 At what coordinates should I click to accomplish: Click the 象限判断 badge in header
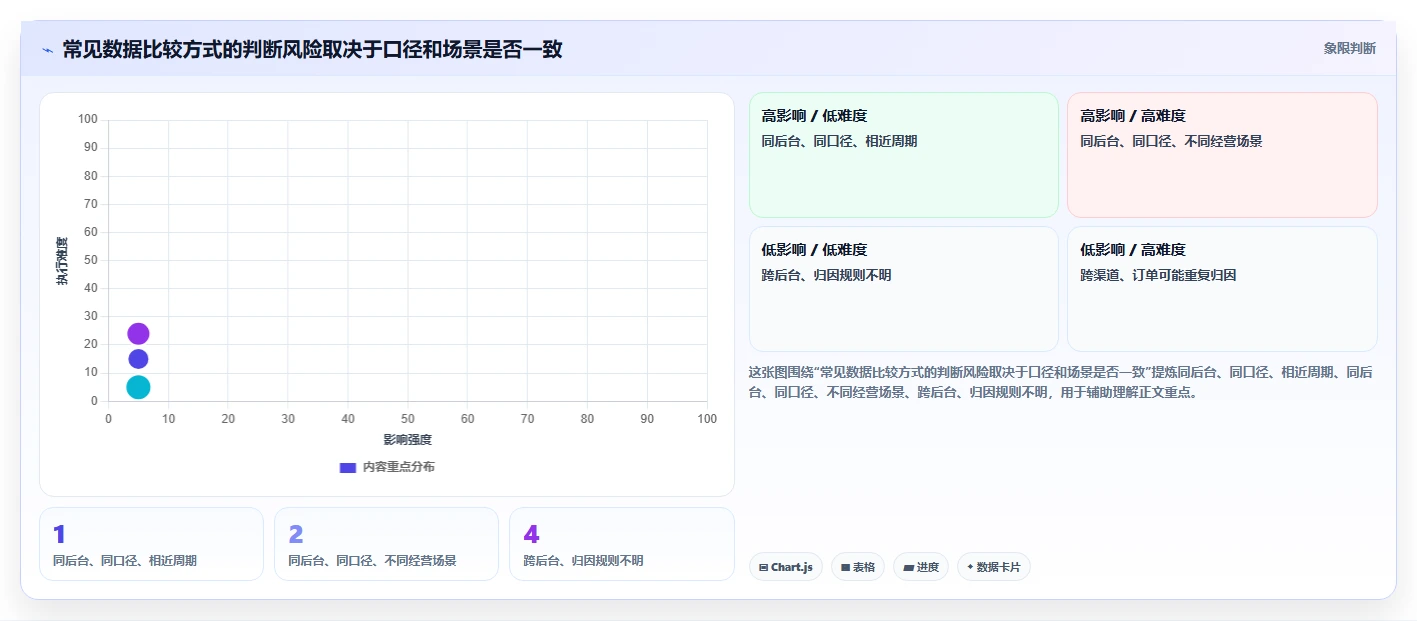[1349, 48]
